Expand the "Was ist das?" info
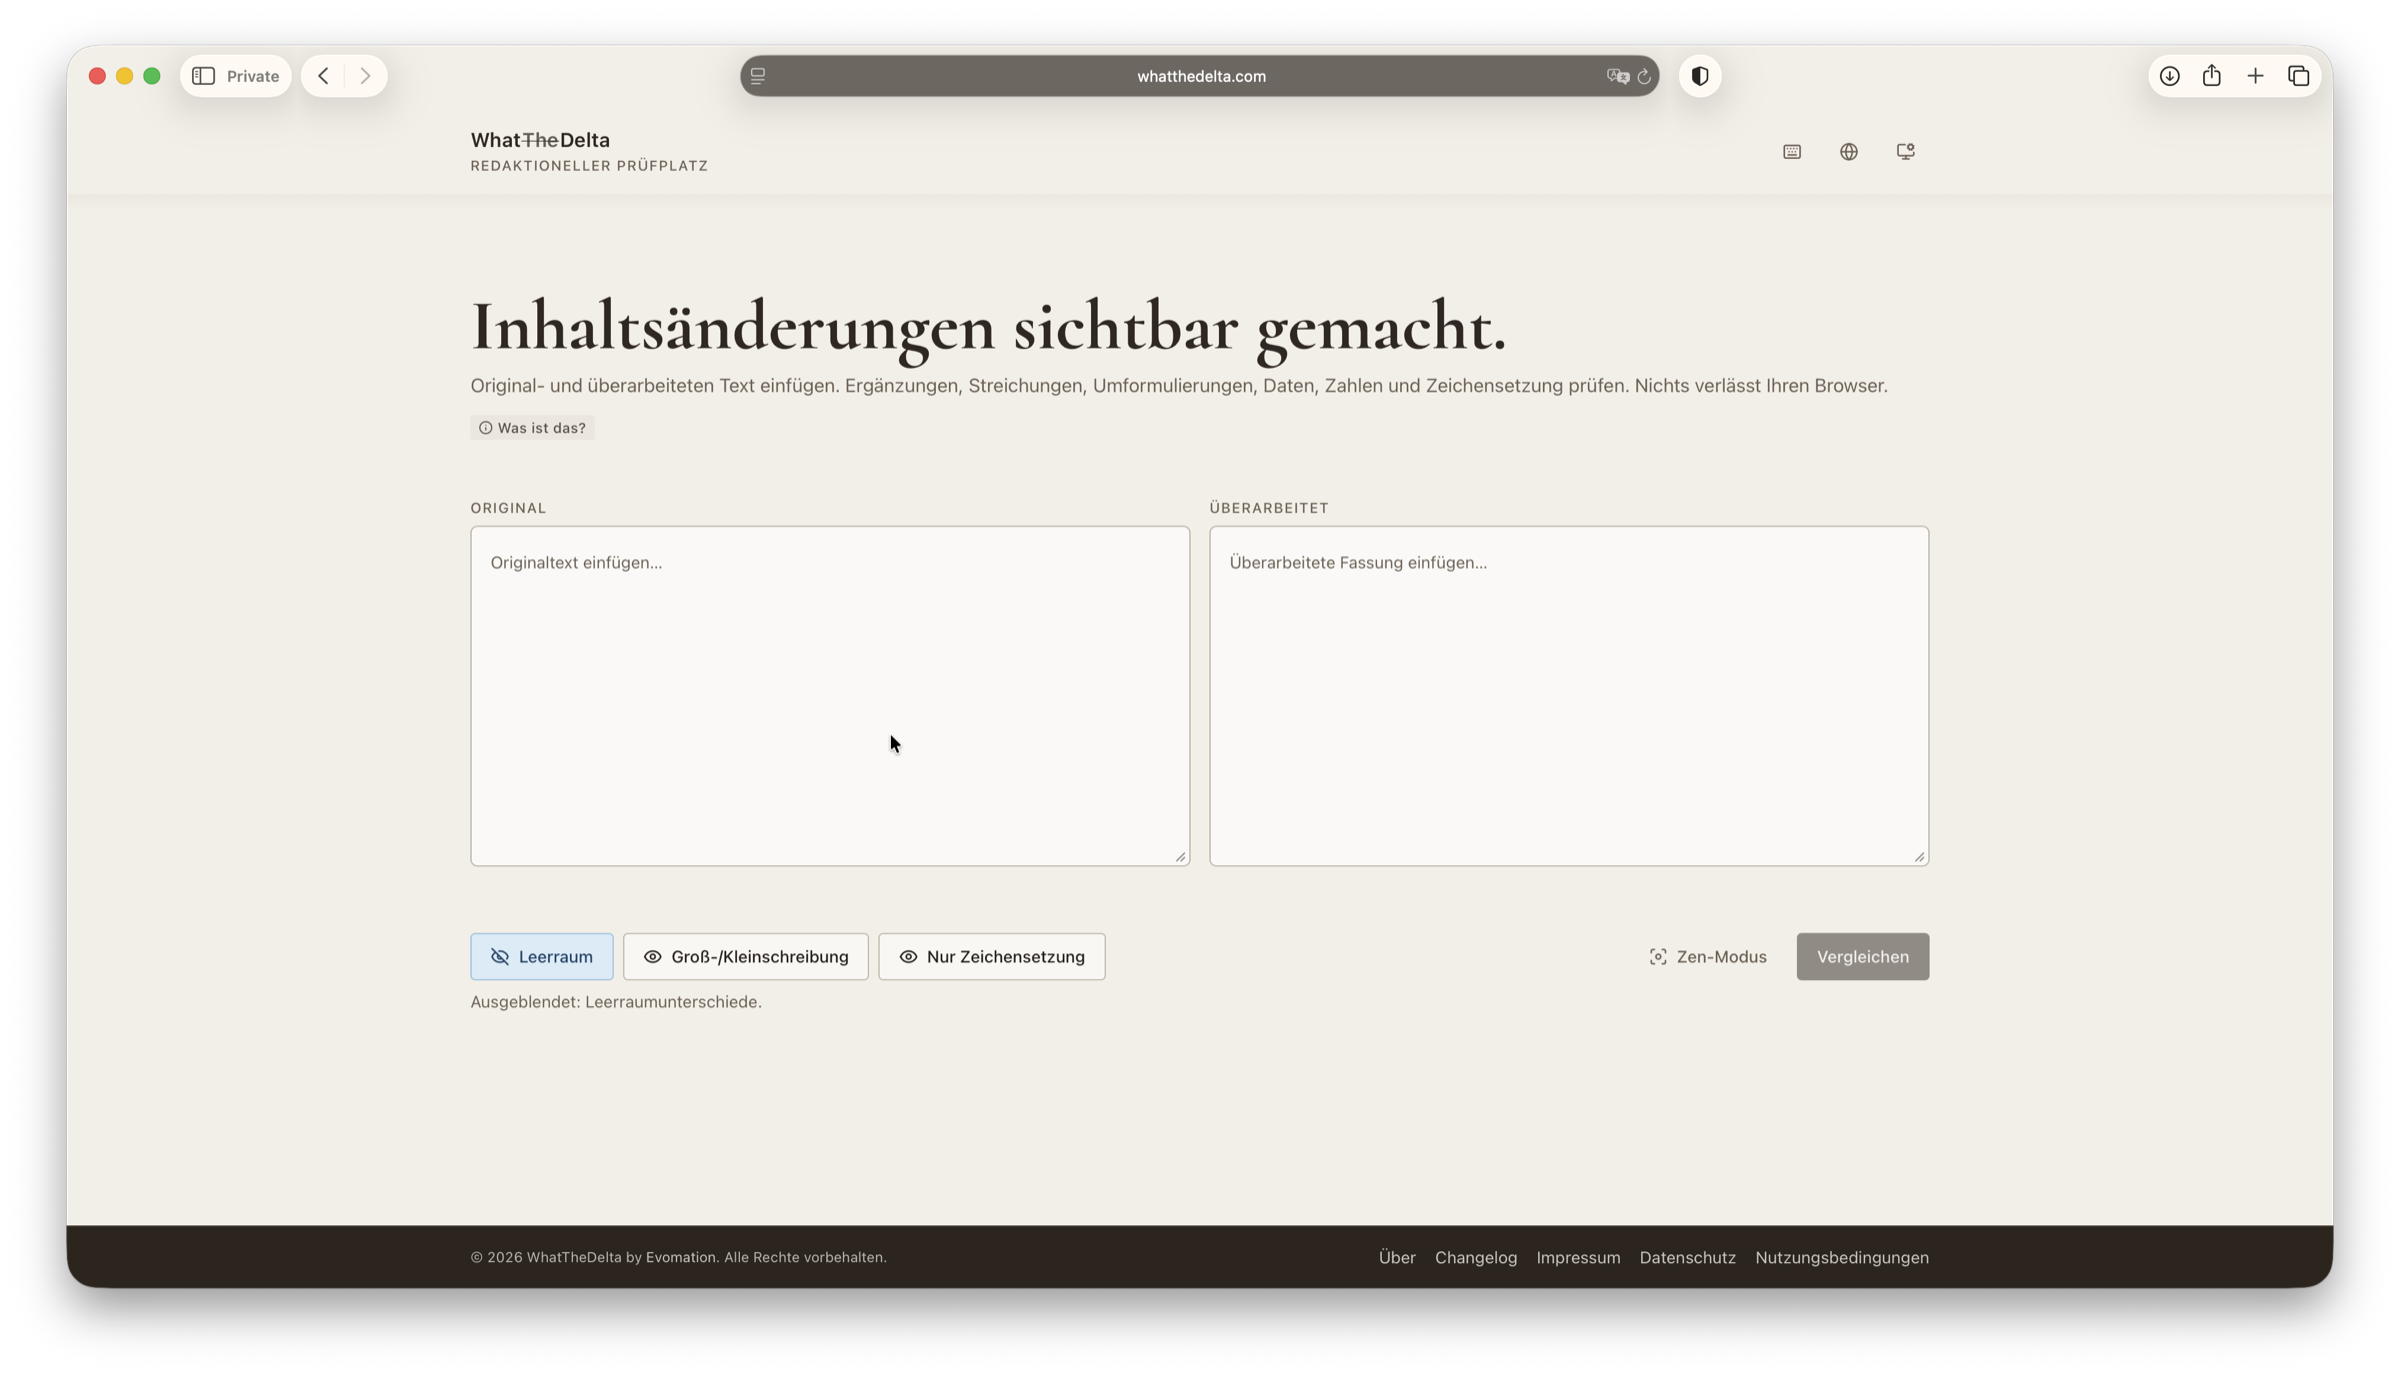 (x=532, y=427)
